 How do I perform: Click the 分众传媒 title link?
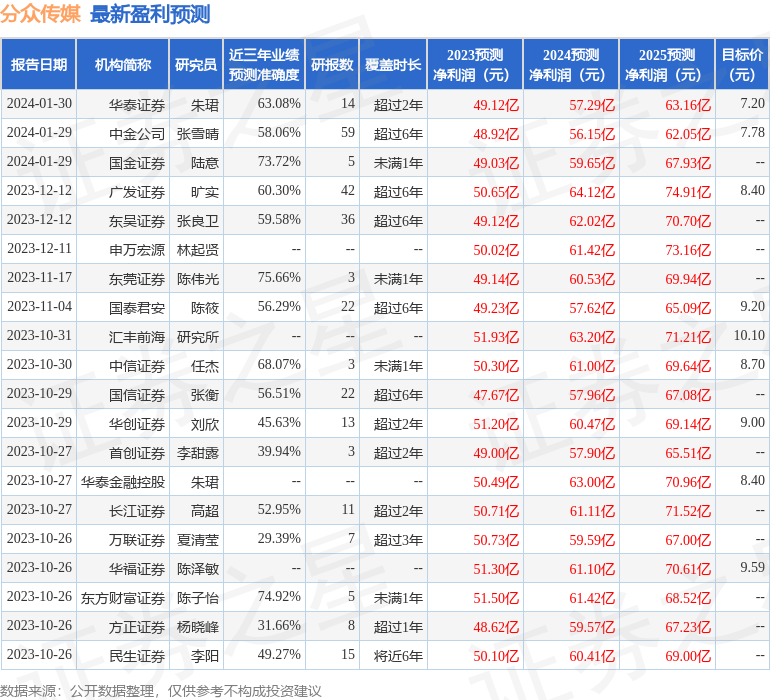42,14
